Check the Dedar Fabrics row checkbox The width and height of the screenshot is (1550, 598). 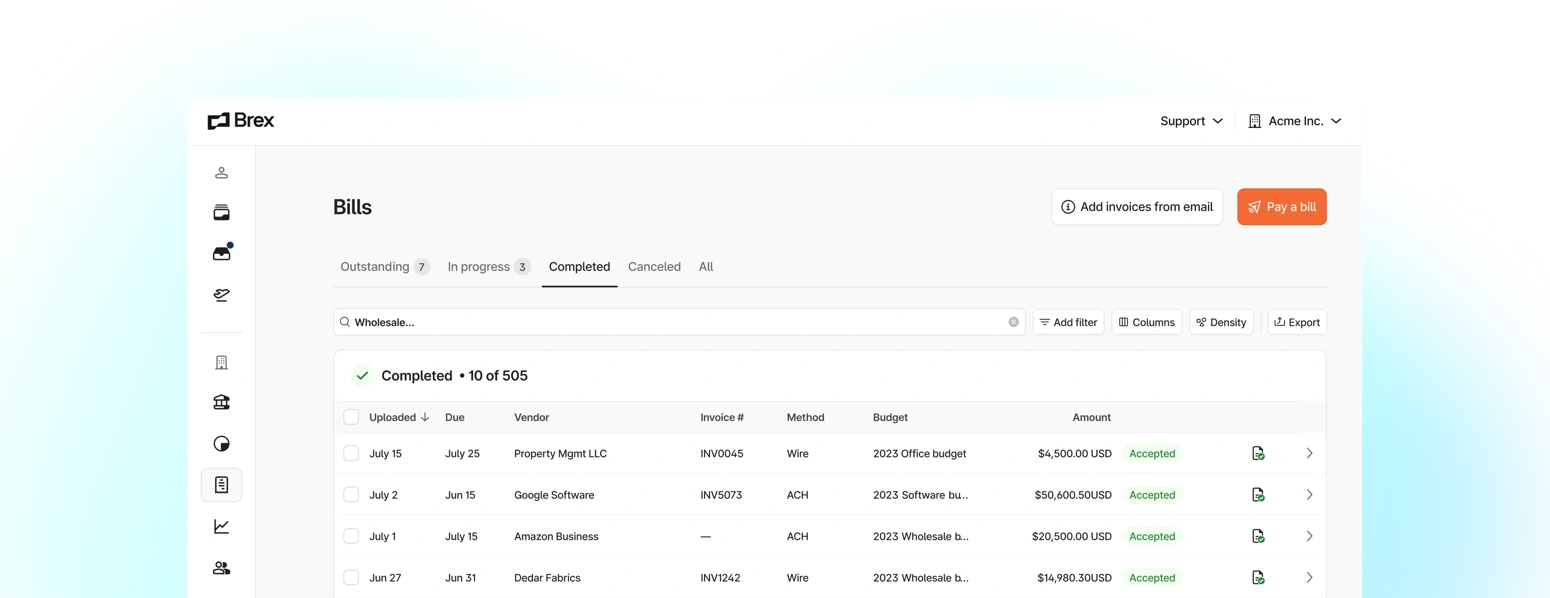[x=351, y=577]
